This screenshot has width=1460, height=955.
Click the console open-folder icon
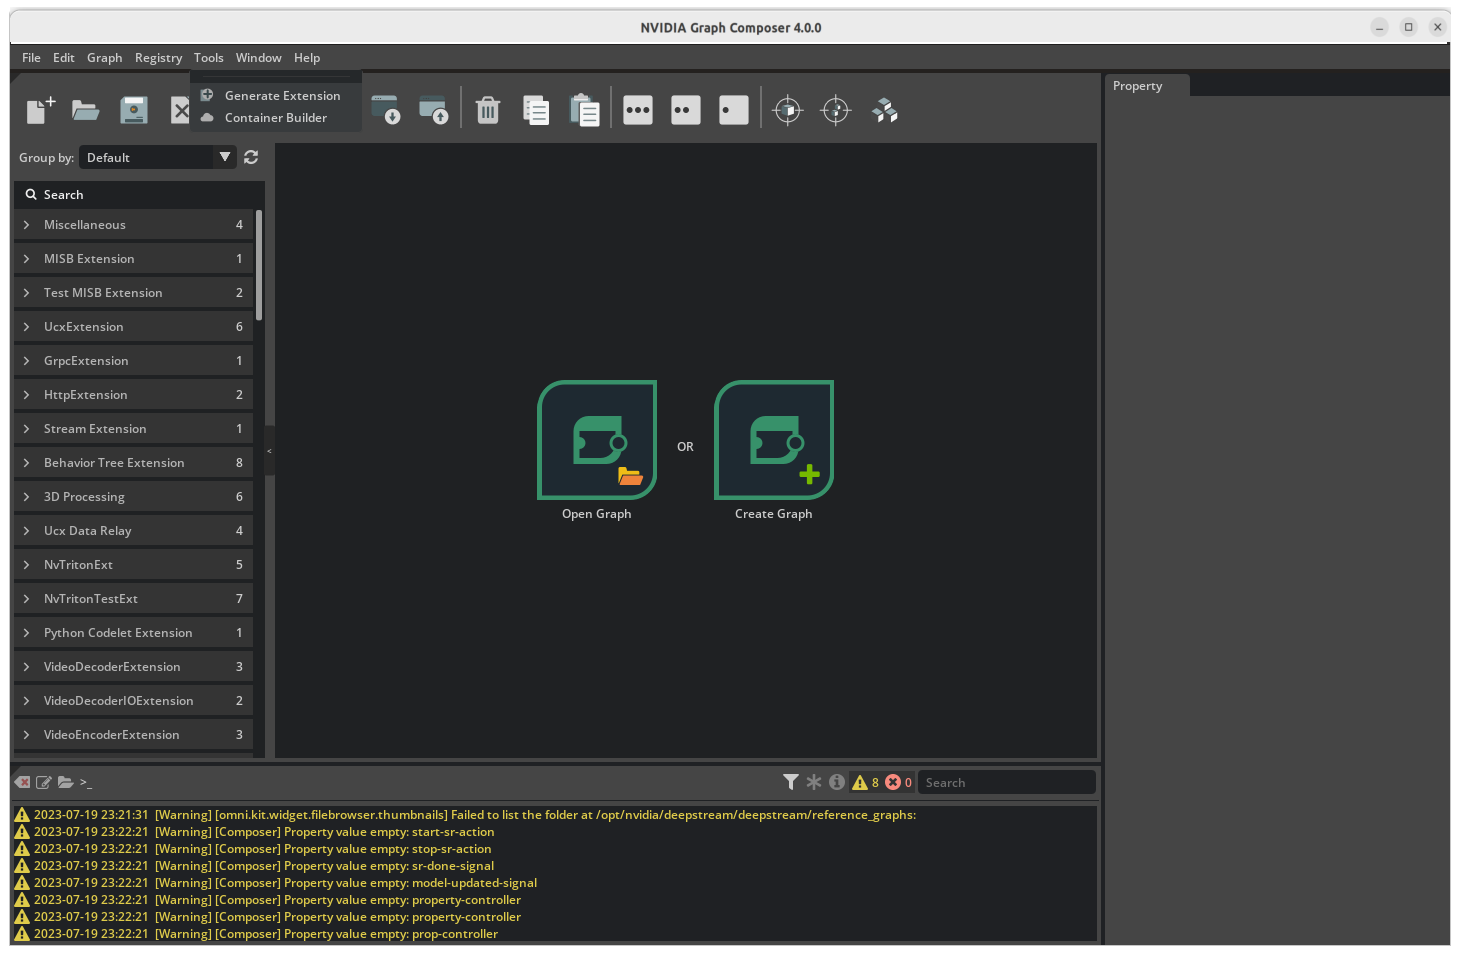point(66,782)
